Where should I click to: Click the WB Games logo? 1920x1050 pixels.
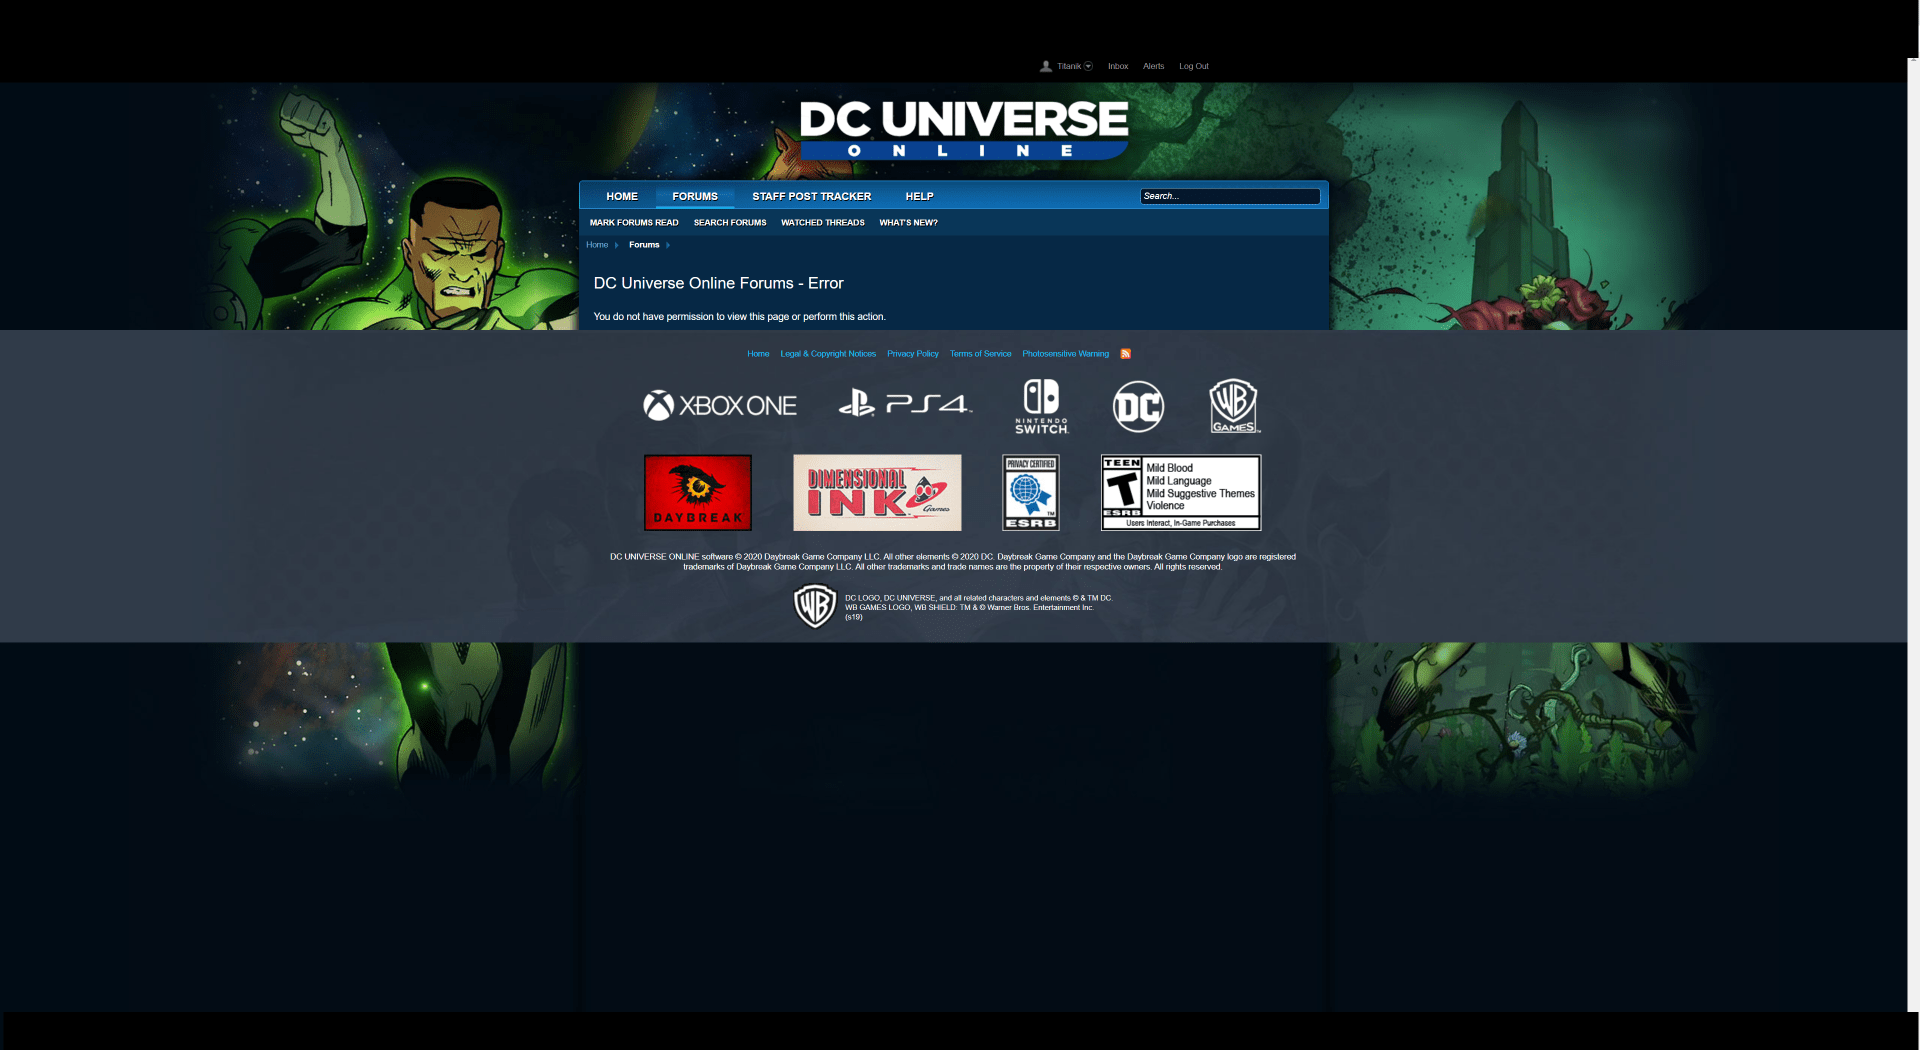pyautogui.click(x=1233, y=405)
